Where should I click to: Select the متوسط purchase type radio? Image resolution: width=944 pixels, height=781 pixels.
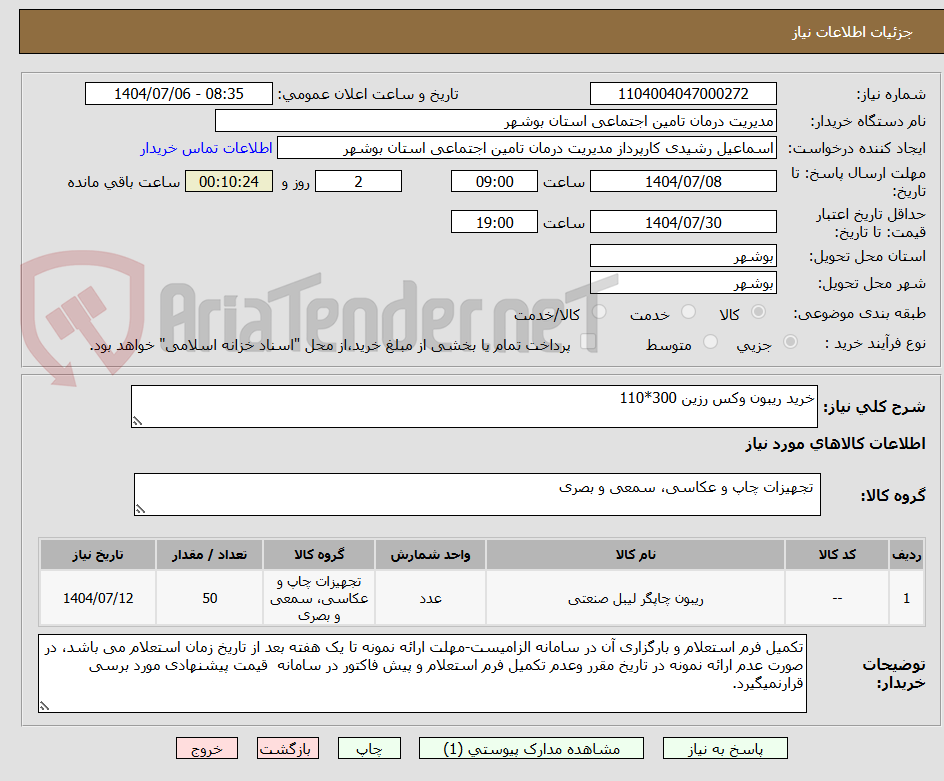pyautogui.click(x=710, y=342)
